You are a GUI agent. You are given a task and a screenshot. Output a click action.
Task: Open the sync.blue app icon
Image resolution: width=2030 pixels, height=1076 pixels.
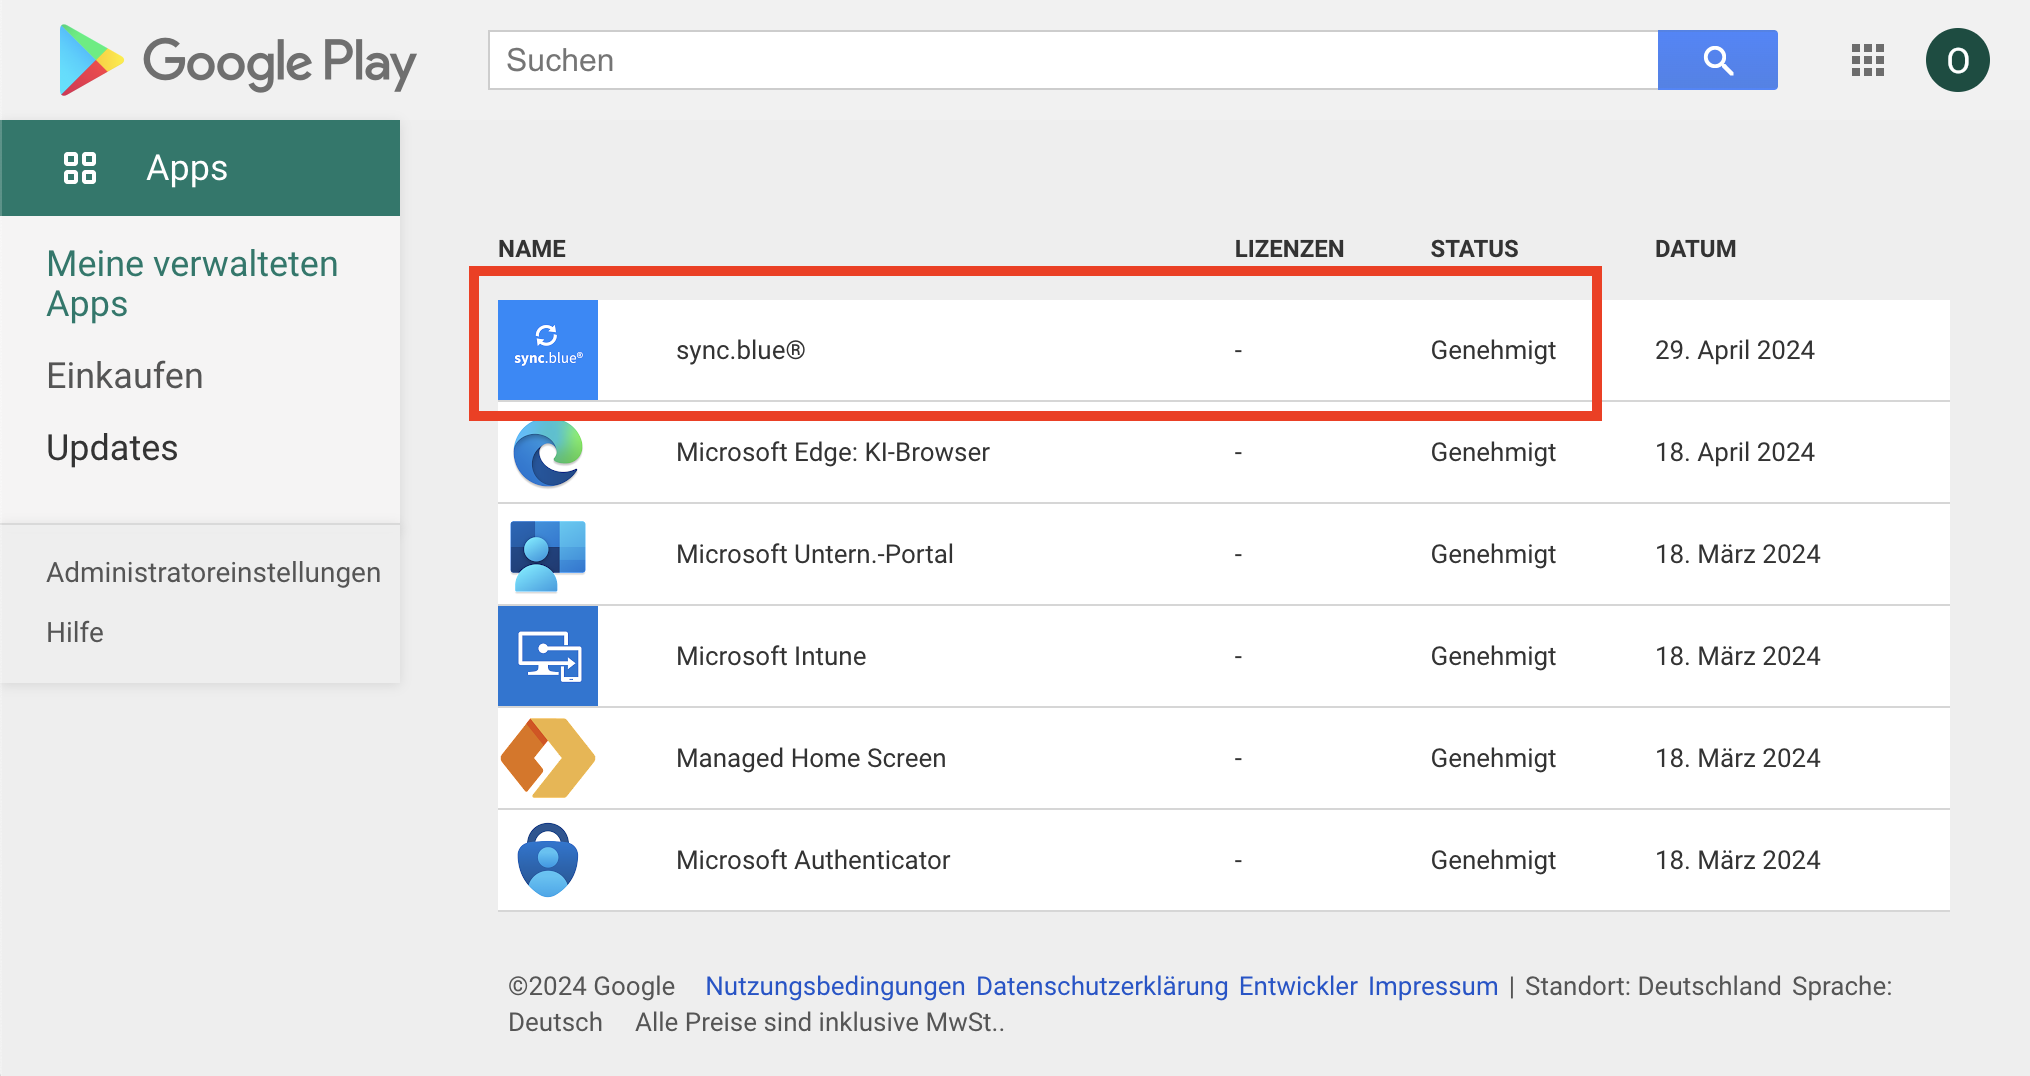548,350
